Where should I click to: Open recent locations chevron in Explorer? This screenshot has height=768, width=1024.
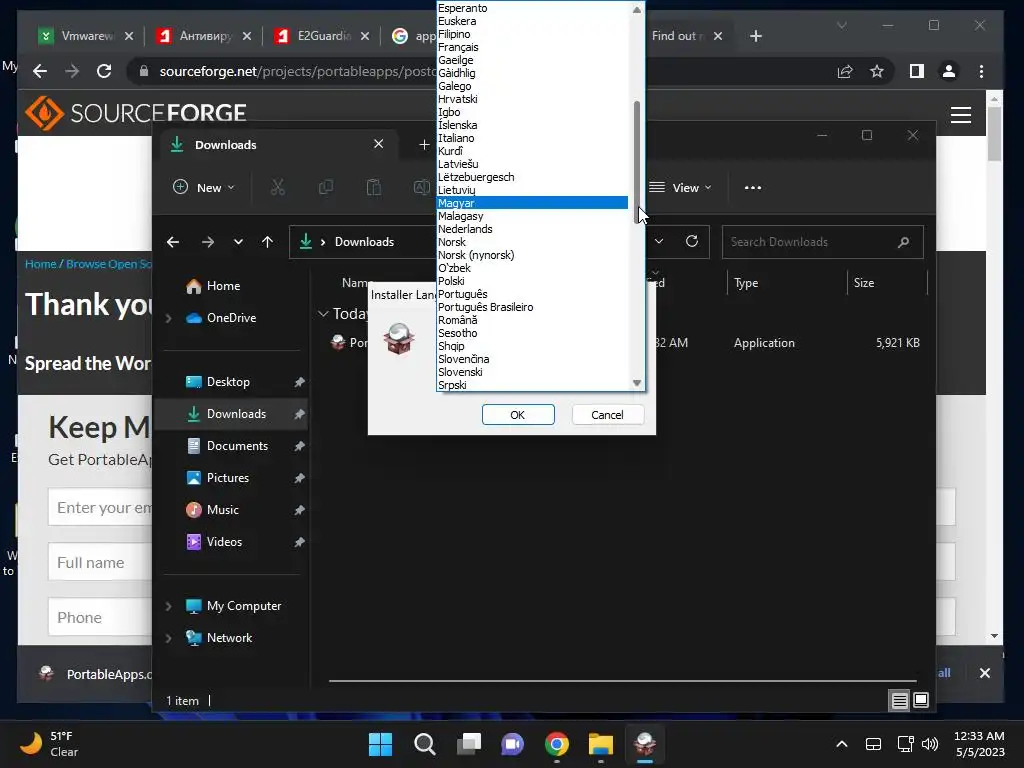click(238, 242)
